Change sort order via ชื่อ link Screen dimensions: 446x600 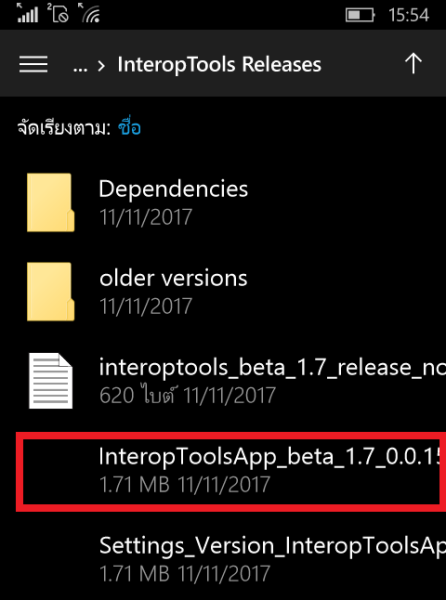(x=130, y=127)
